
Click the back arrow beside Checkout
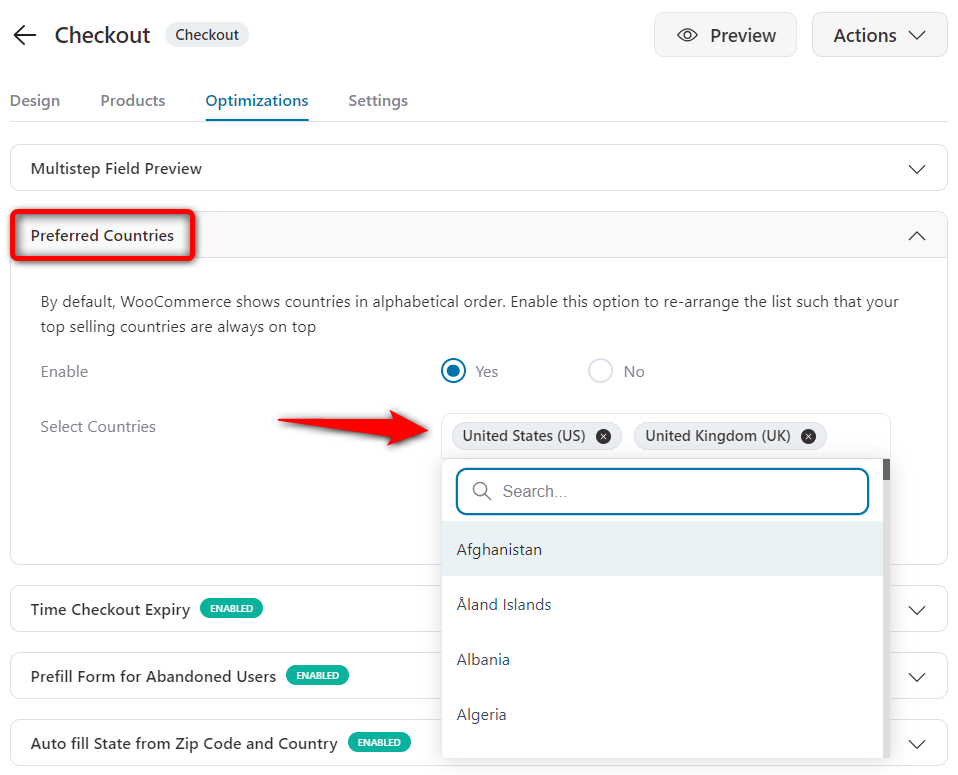pos(24,35)
